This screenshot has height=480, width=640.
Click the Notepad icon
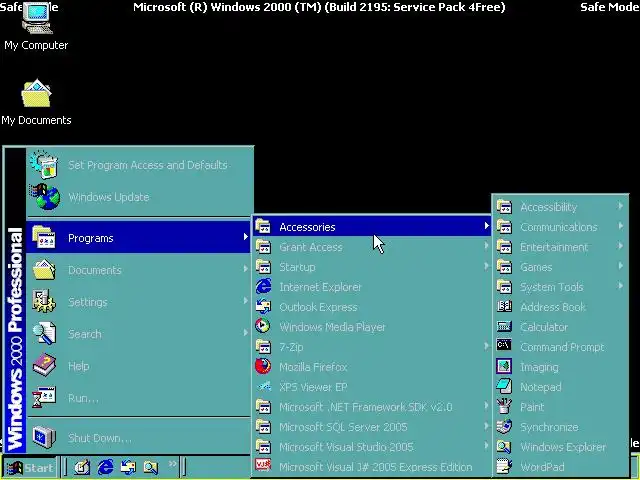pos(504,386)
